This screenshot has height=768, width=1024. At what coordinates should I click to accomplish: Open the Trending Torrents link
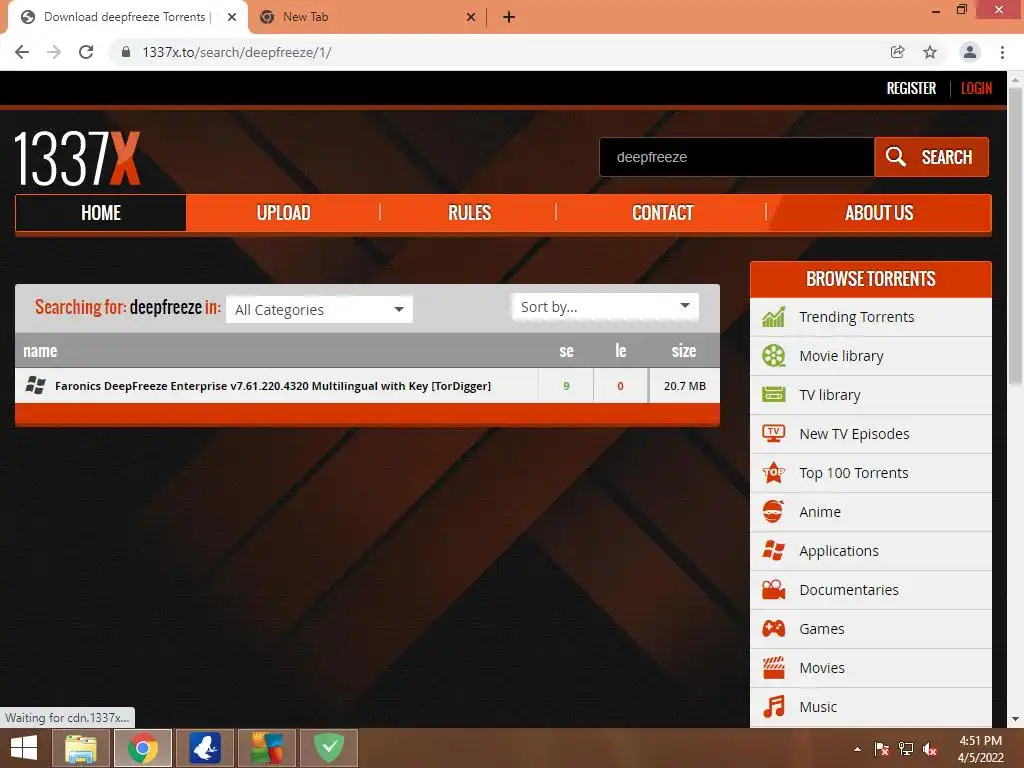856,317
